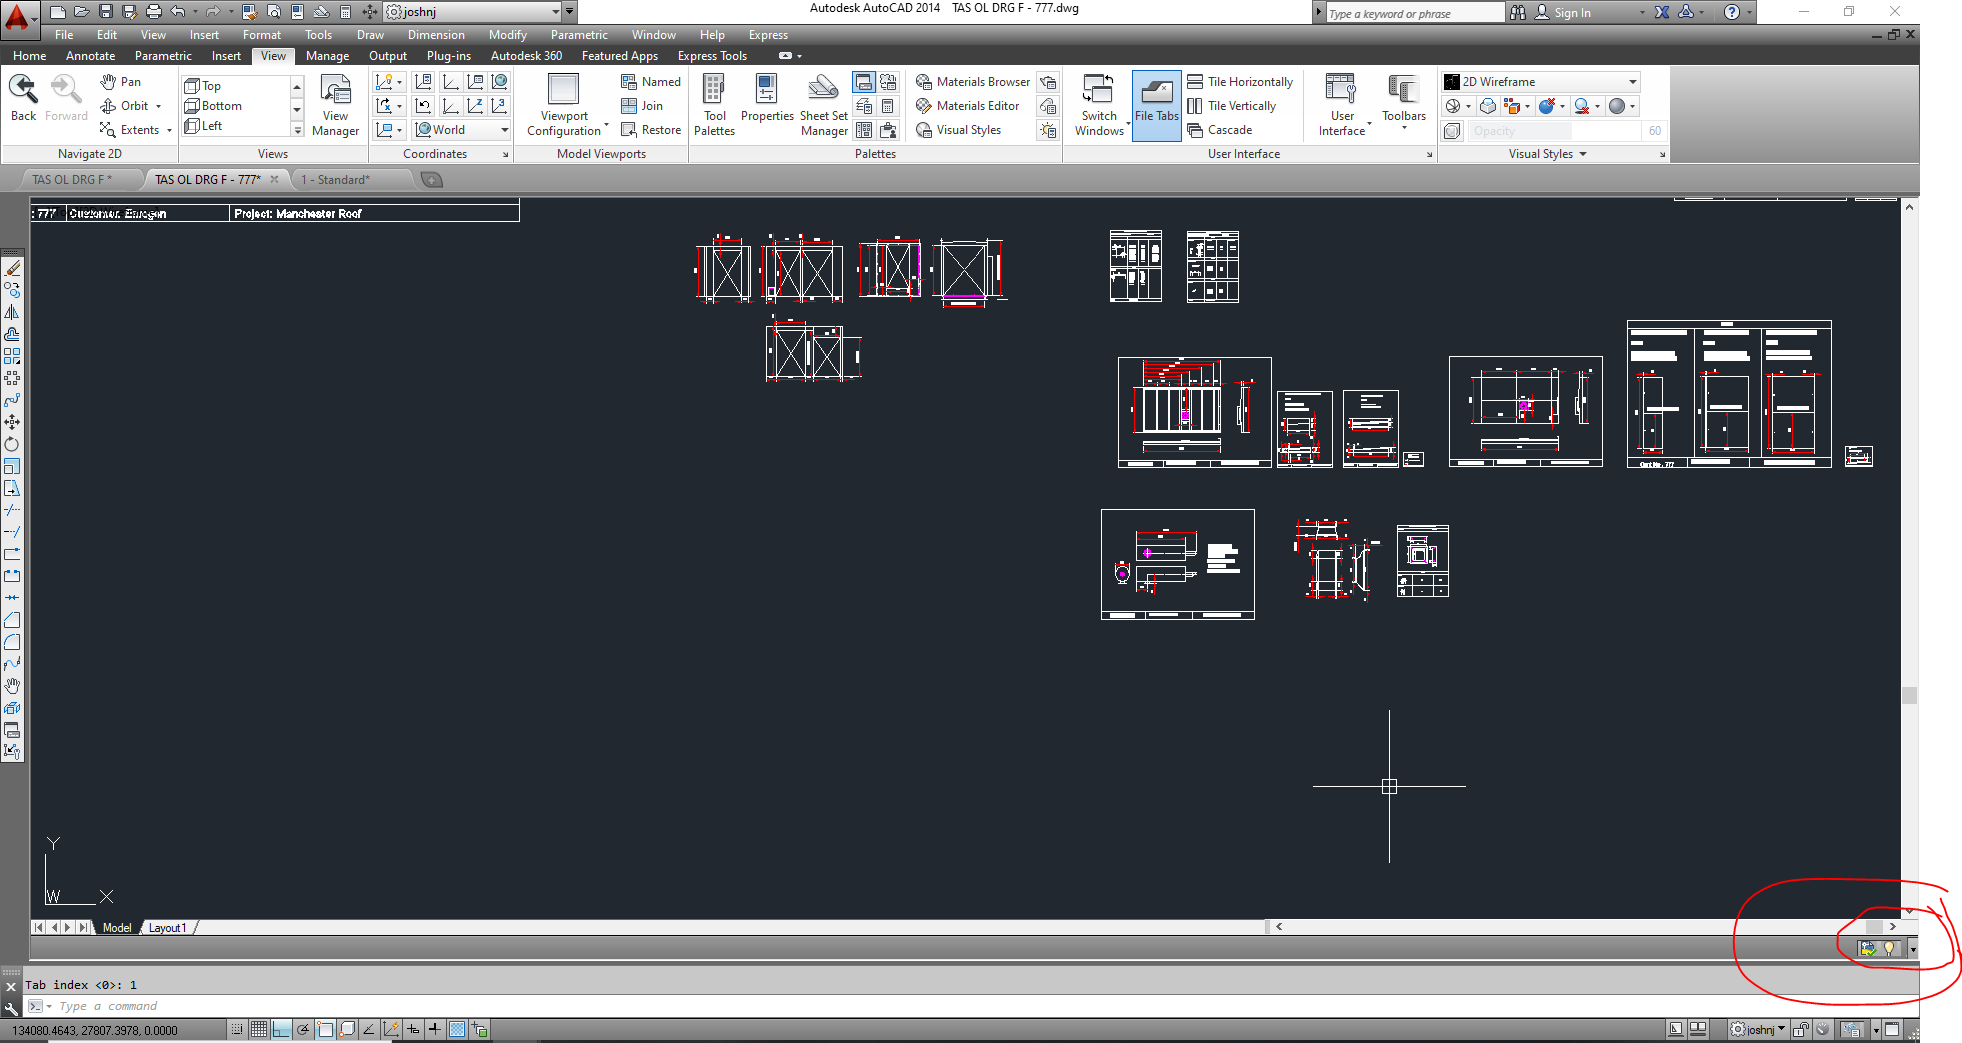Click the Plot printer icon
The width and height of the screenshot is (1962, 1043).
coord(154,12)
